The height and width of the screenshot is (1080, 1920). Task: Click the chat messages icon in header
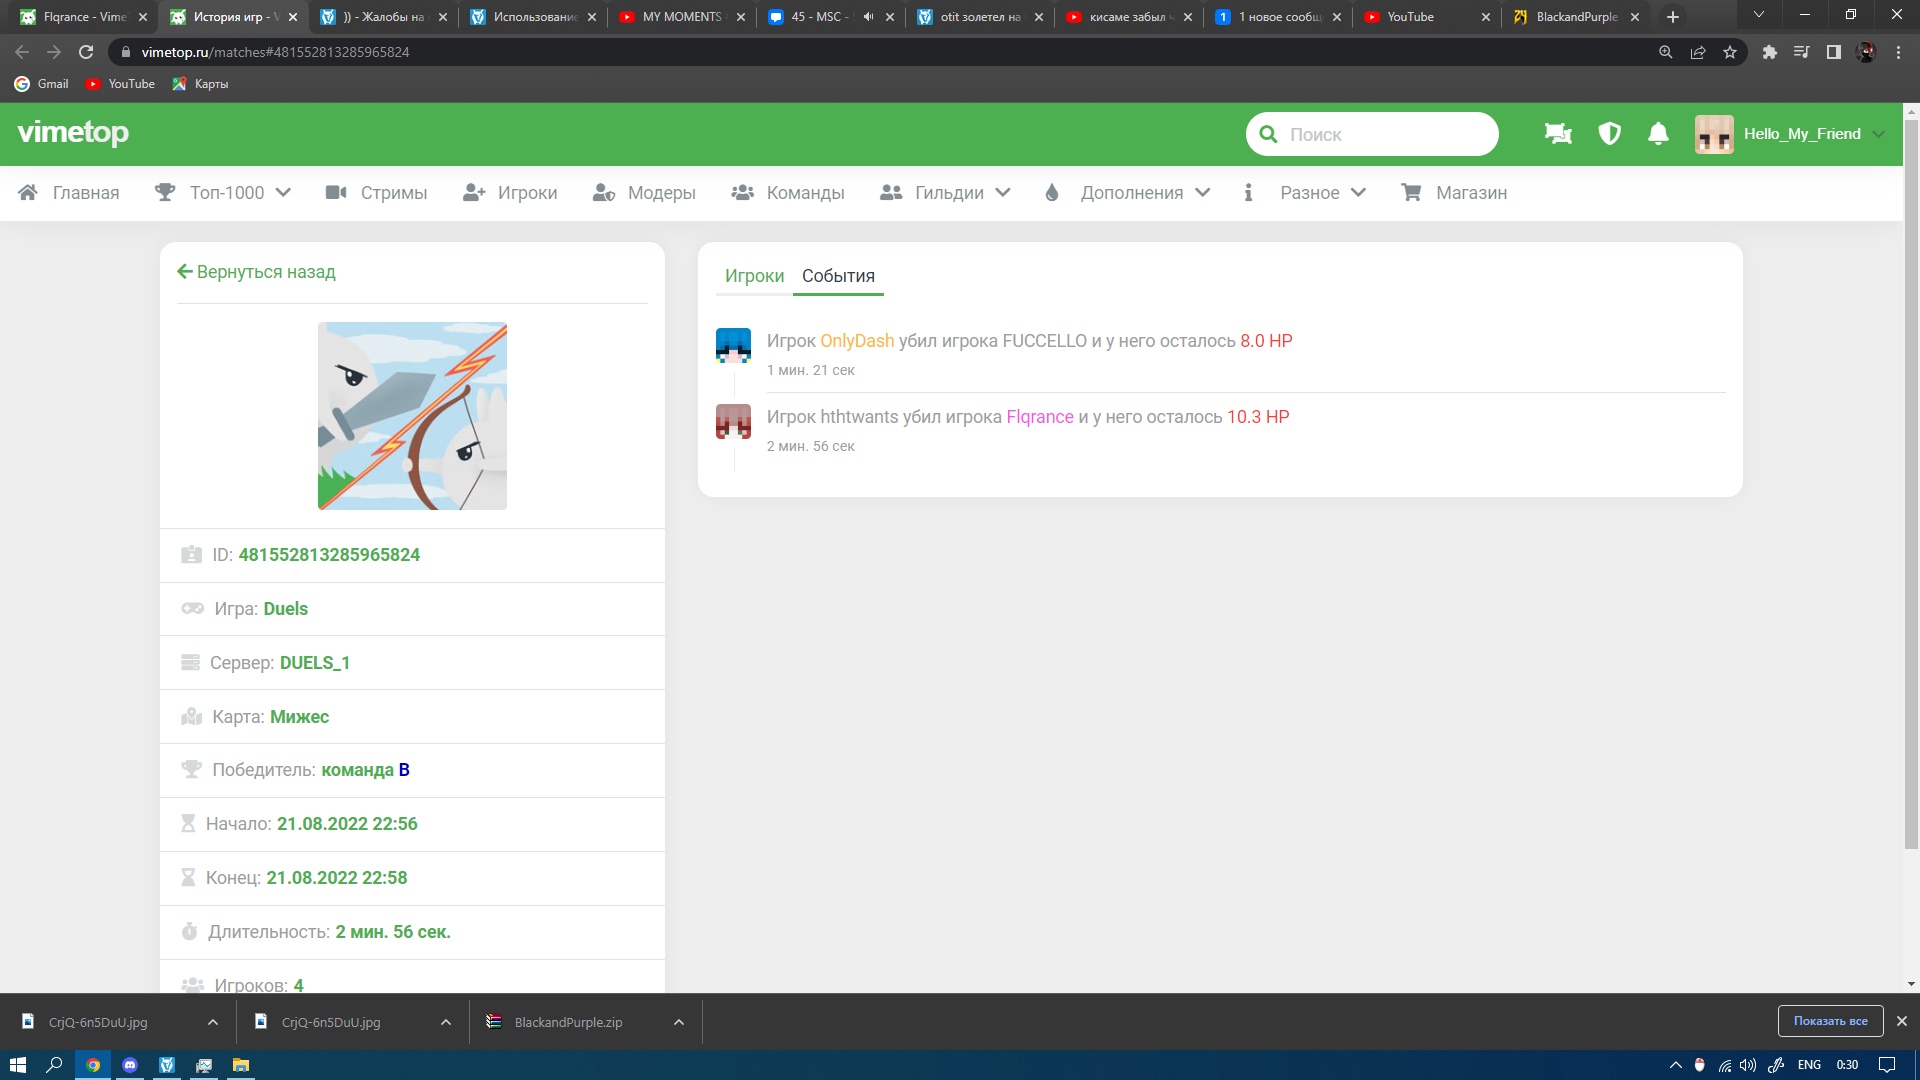click(x=1557, y=134)
